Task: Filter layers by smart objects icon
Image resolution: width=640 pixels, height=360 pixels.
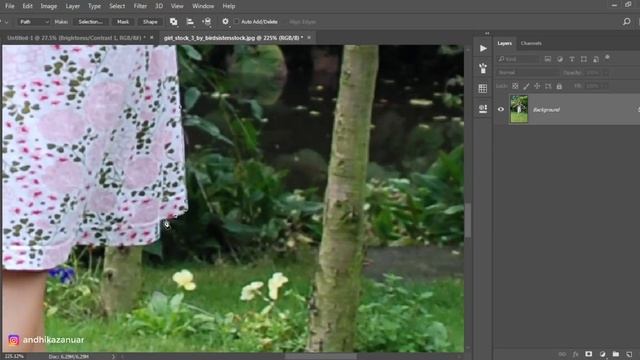Action: coord(596,59)
